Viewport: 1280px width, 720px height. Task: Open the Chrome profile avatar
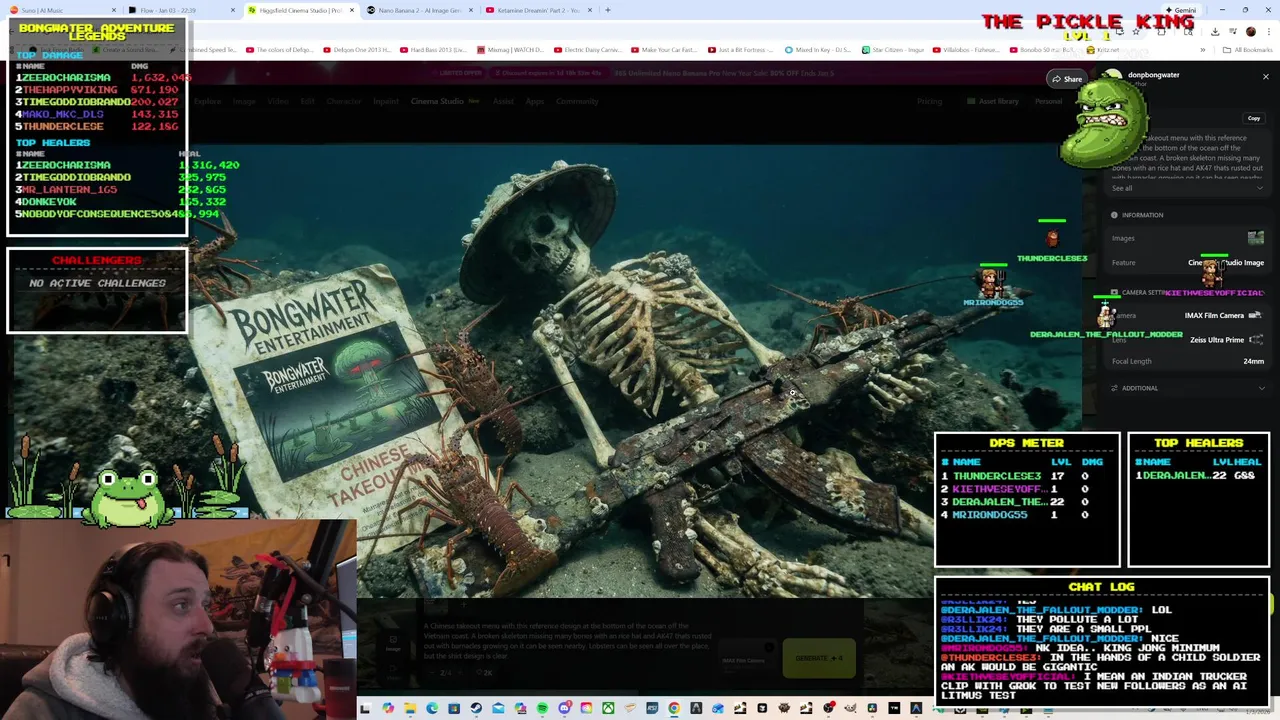tap(1250, 31)
